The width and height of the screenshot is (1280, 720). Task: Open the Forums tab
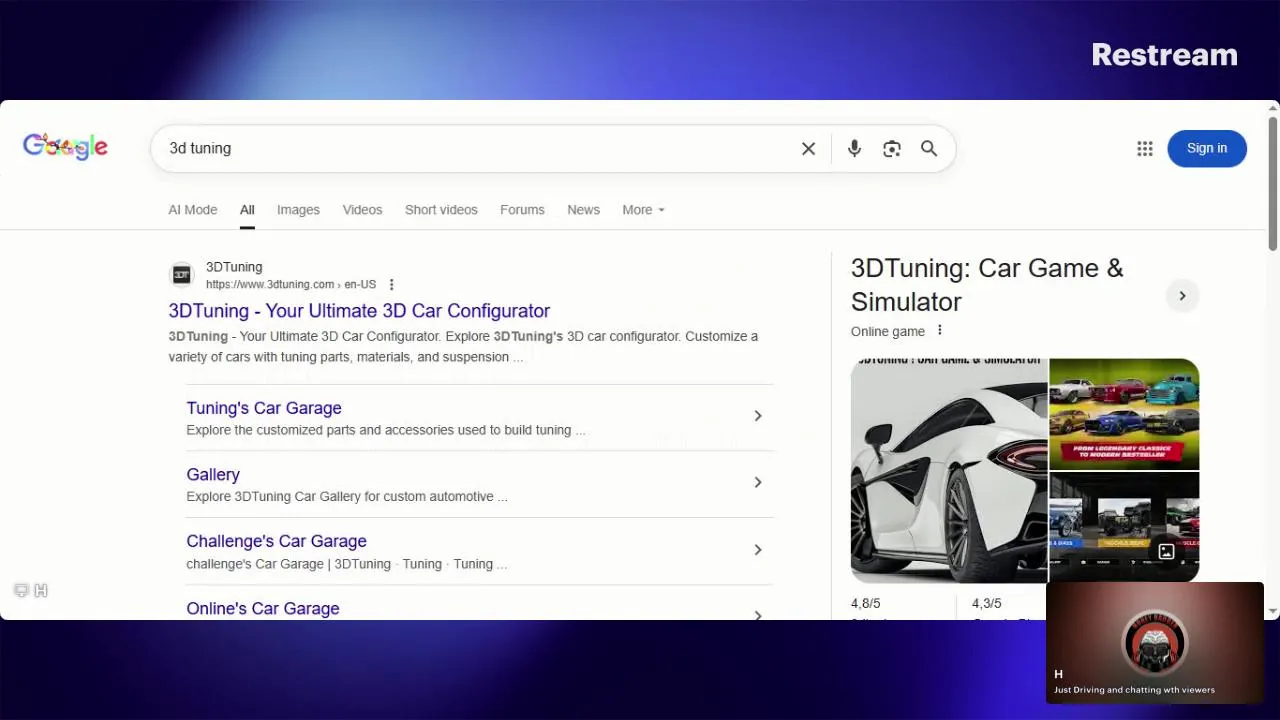(x=522, y=210)
